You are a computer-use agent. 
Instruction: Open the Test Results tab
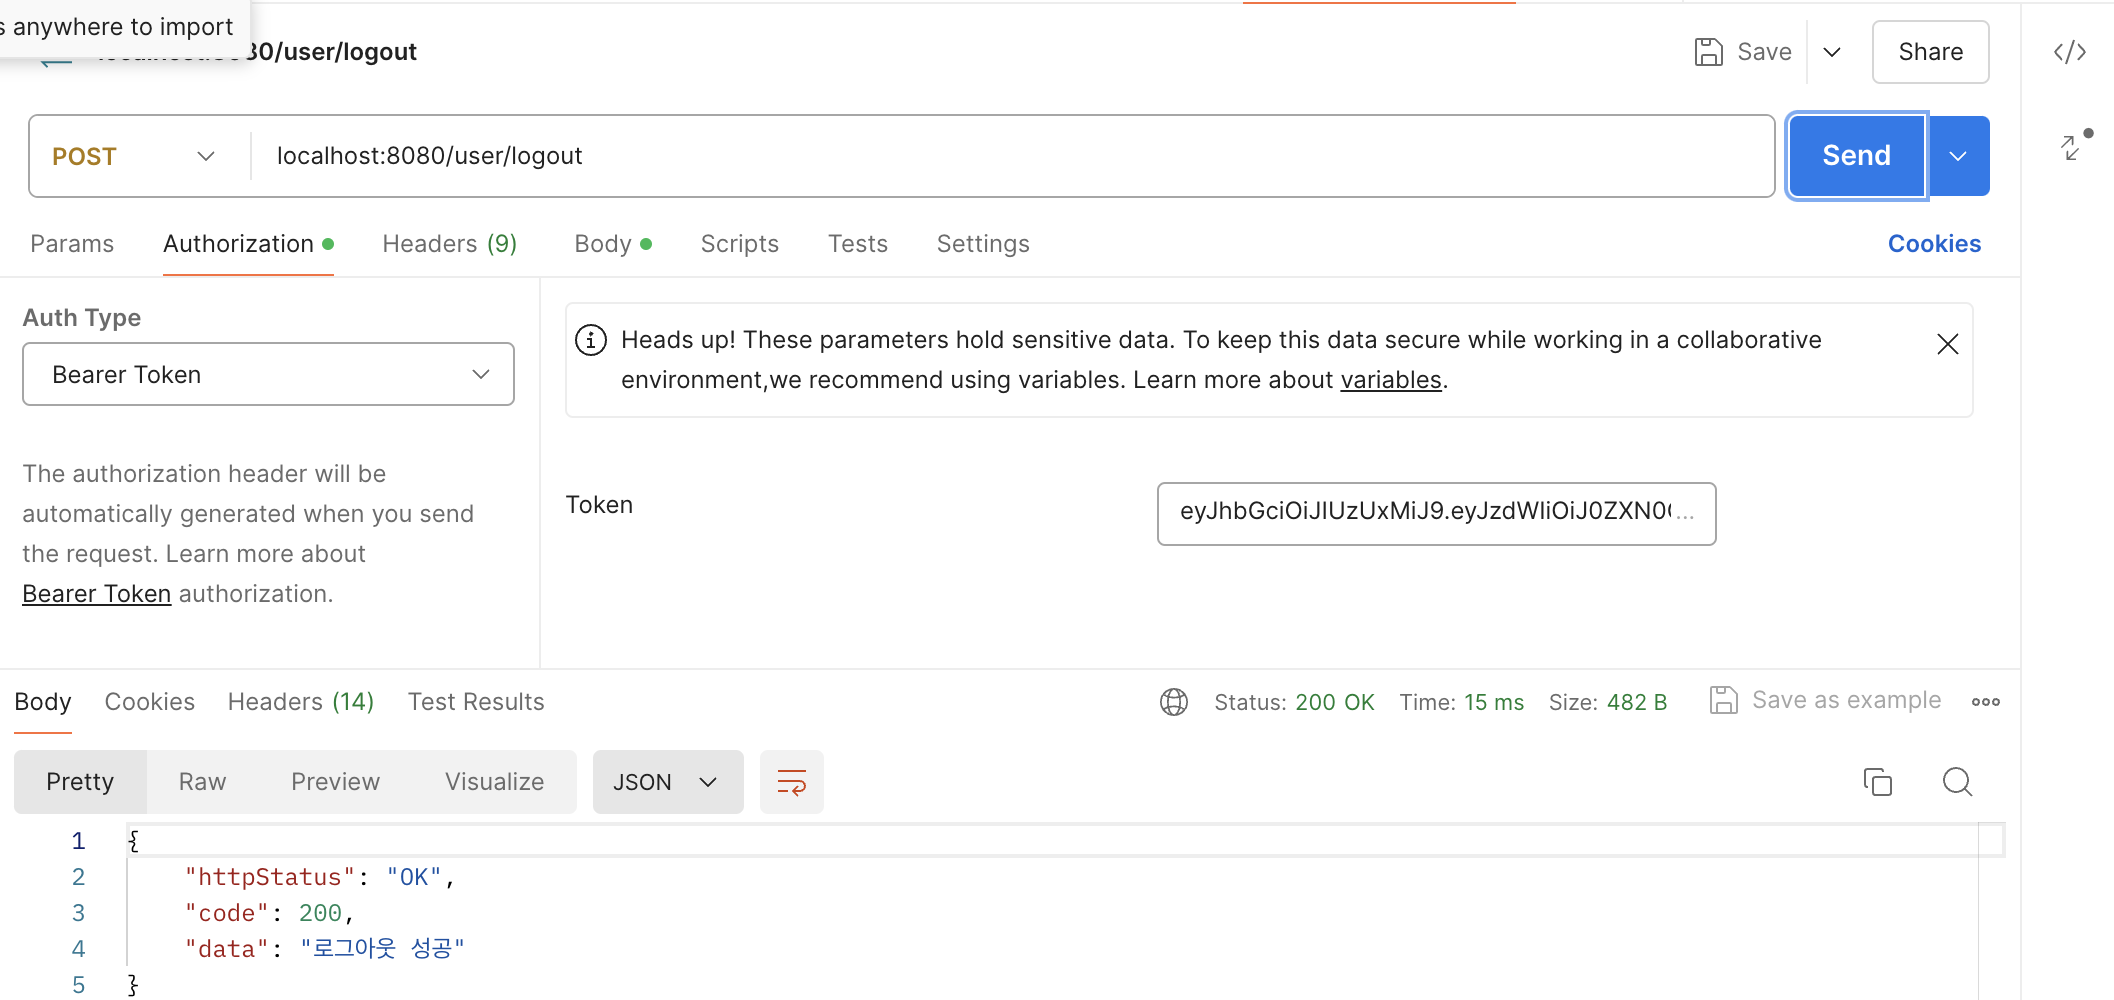pyautogui.click(x=476, y=701)
